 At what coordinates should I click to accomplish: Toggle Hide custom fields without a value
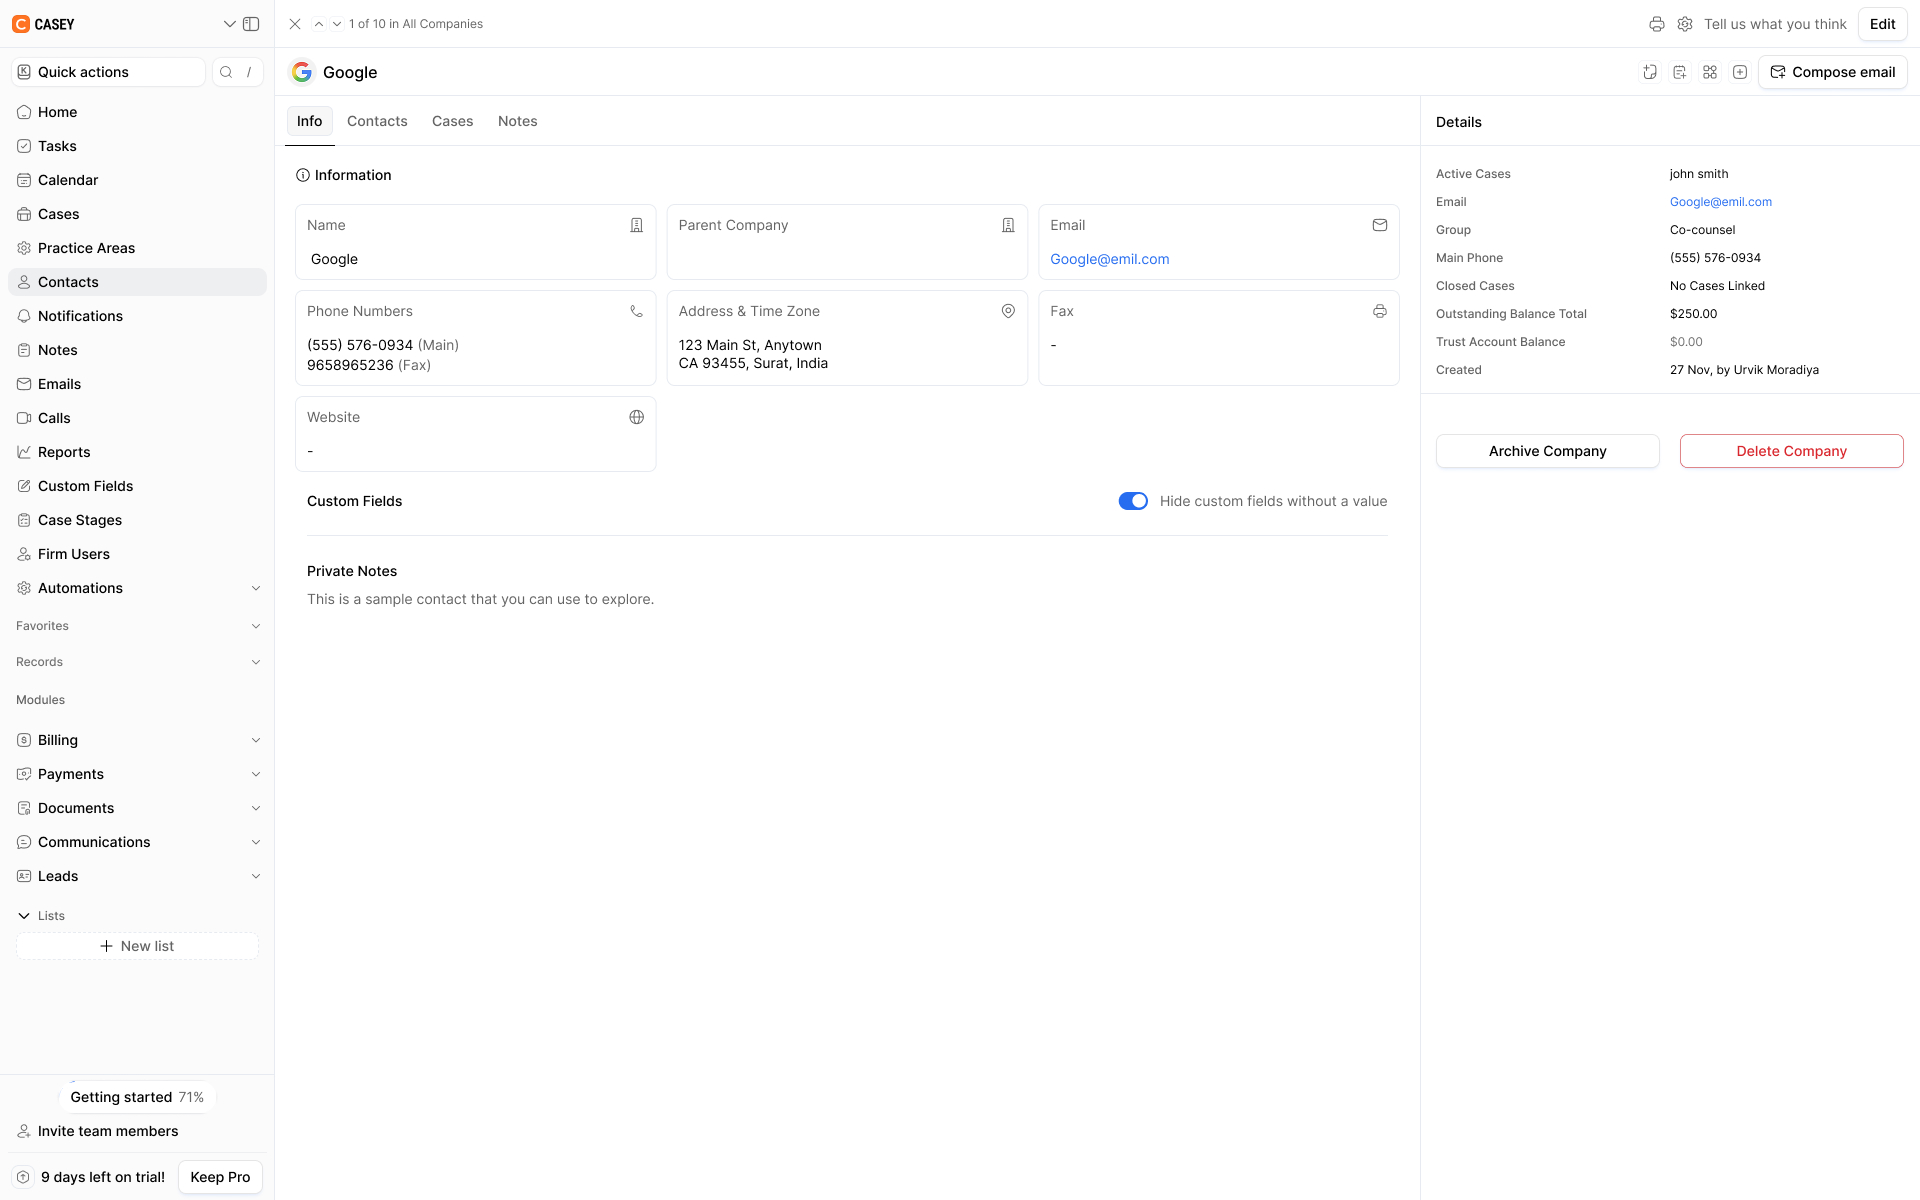coord(1133,501)
